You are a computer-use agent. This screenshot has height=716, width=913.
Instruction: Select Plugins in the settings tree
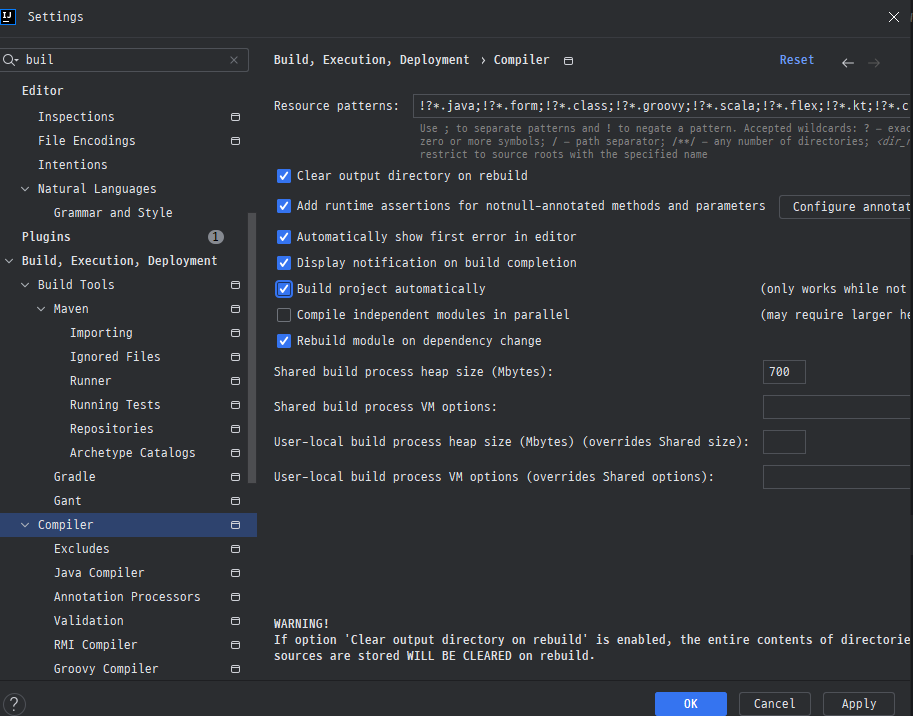click(46, 237)
